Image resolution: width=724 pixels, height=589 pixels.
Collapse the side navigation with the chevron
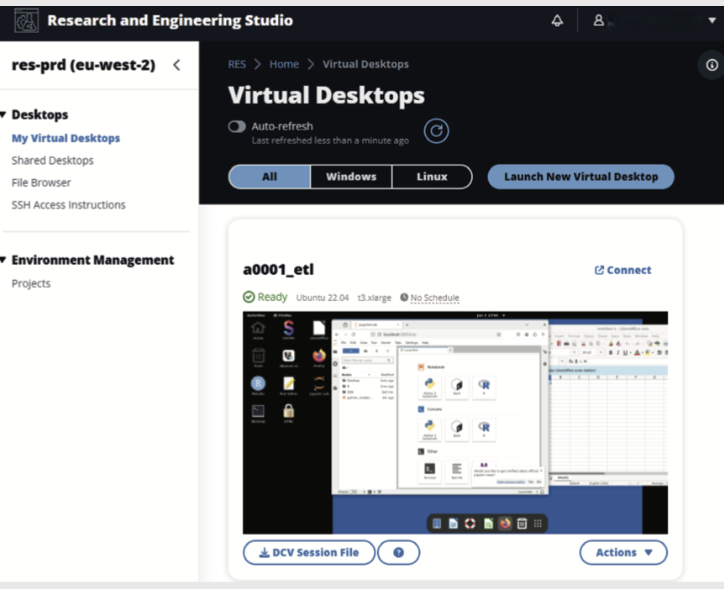point(177,65)
